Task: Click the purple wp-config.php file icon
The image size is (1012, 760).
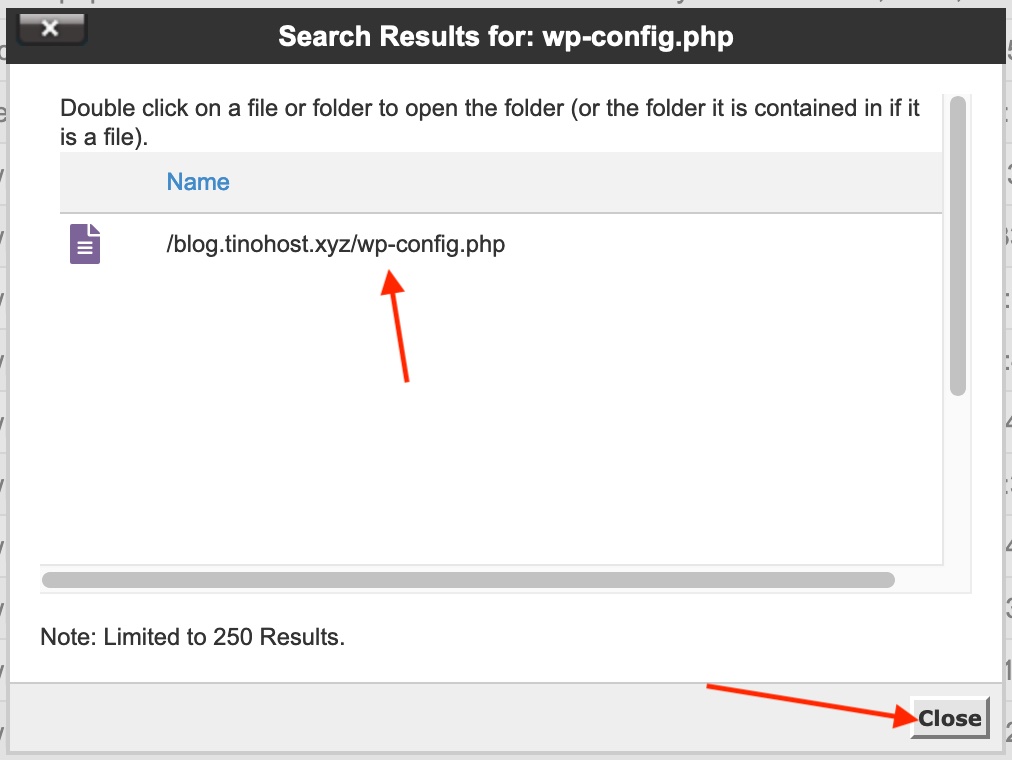Action: (x=85, y=244)
